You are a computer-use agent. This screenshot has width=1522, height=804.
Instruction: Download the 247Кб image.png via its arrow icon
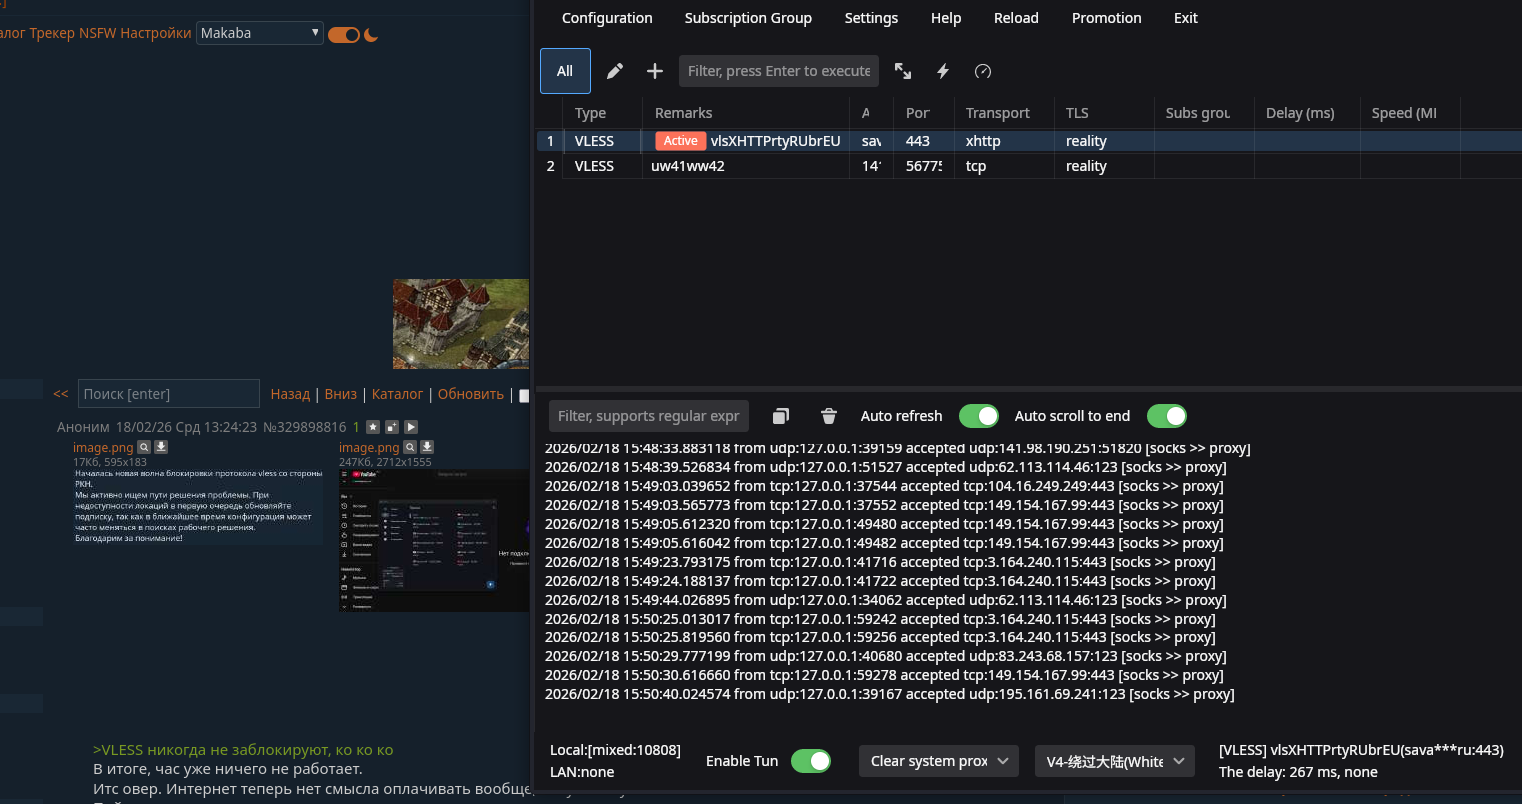click(427, 447)
